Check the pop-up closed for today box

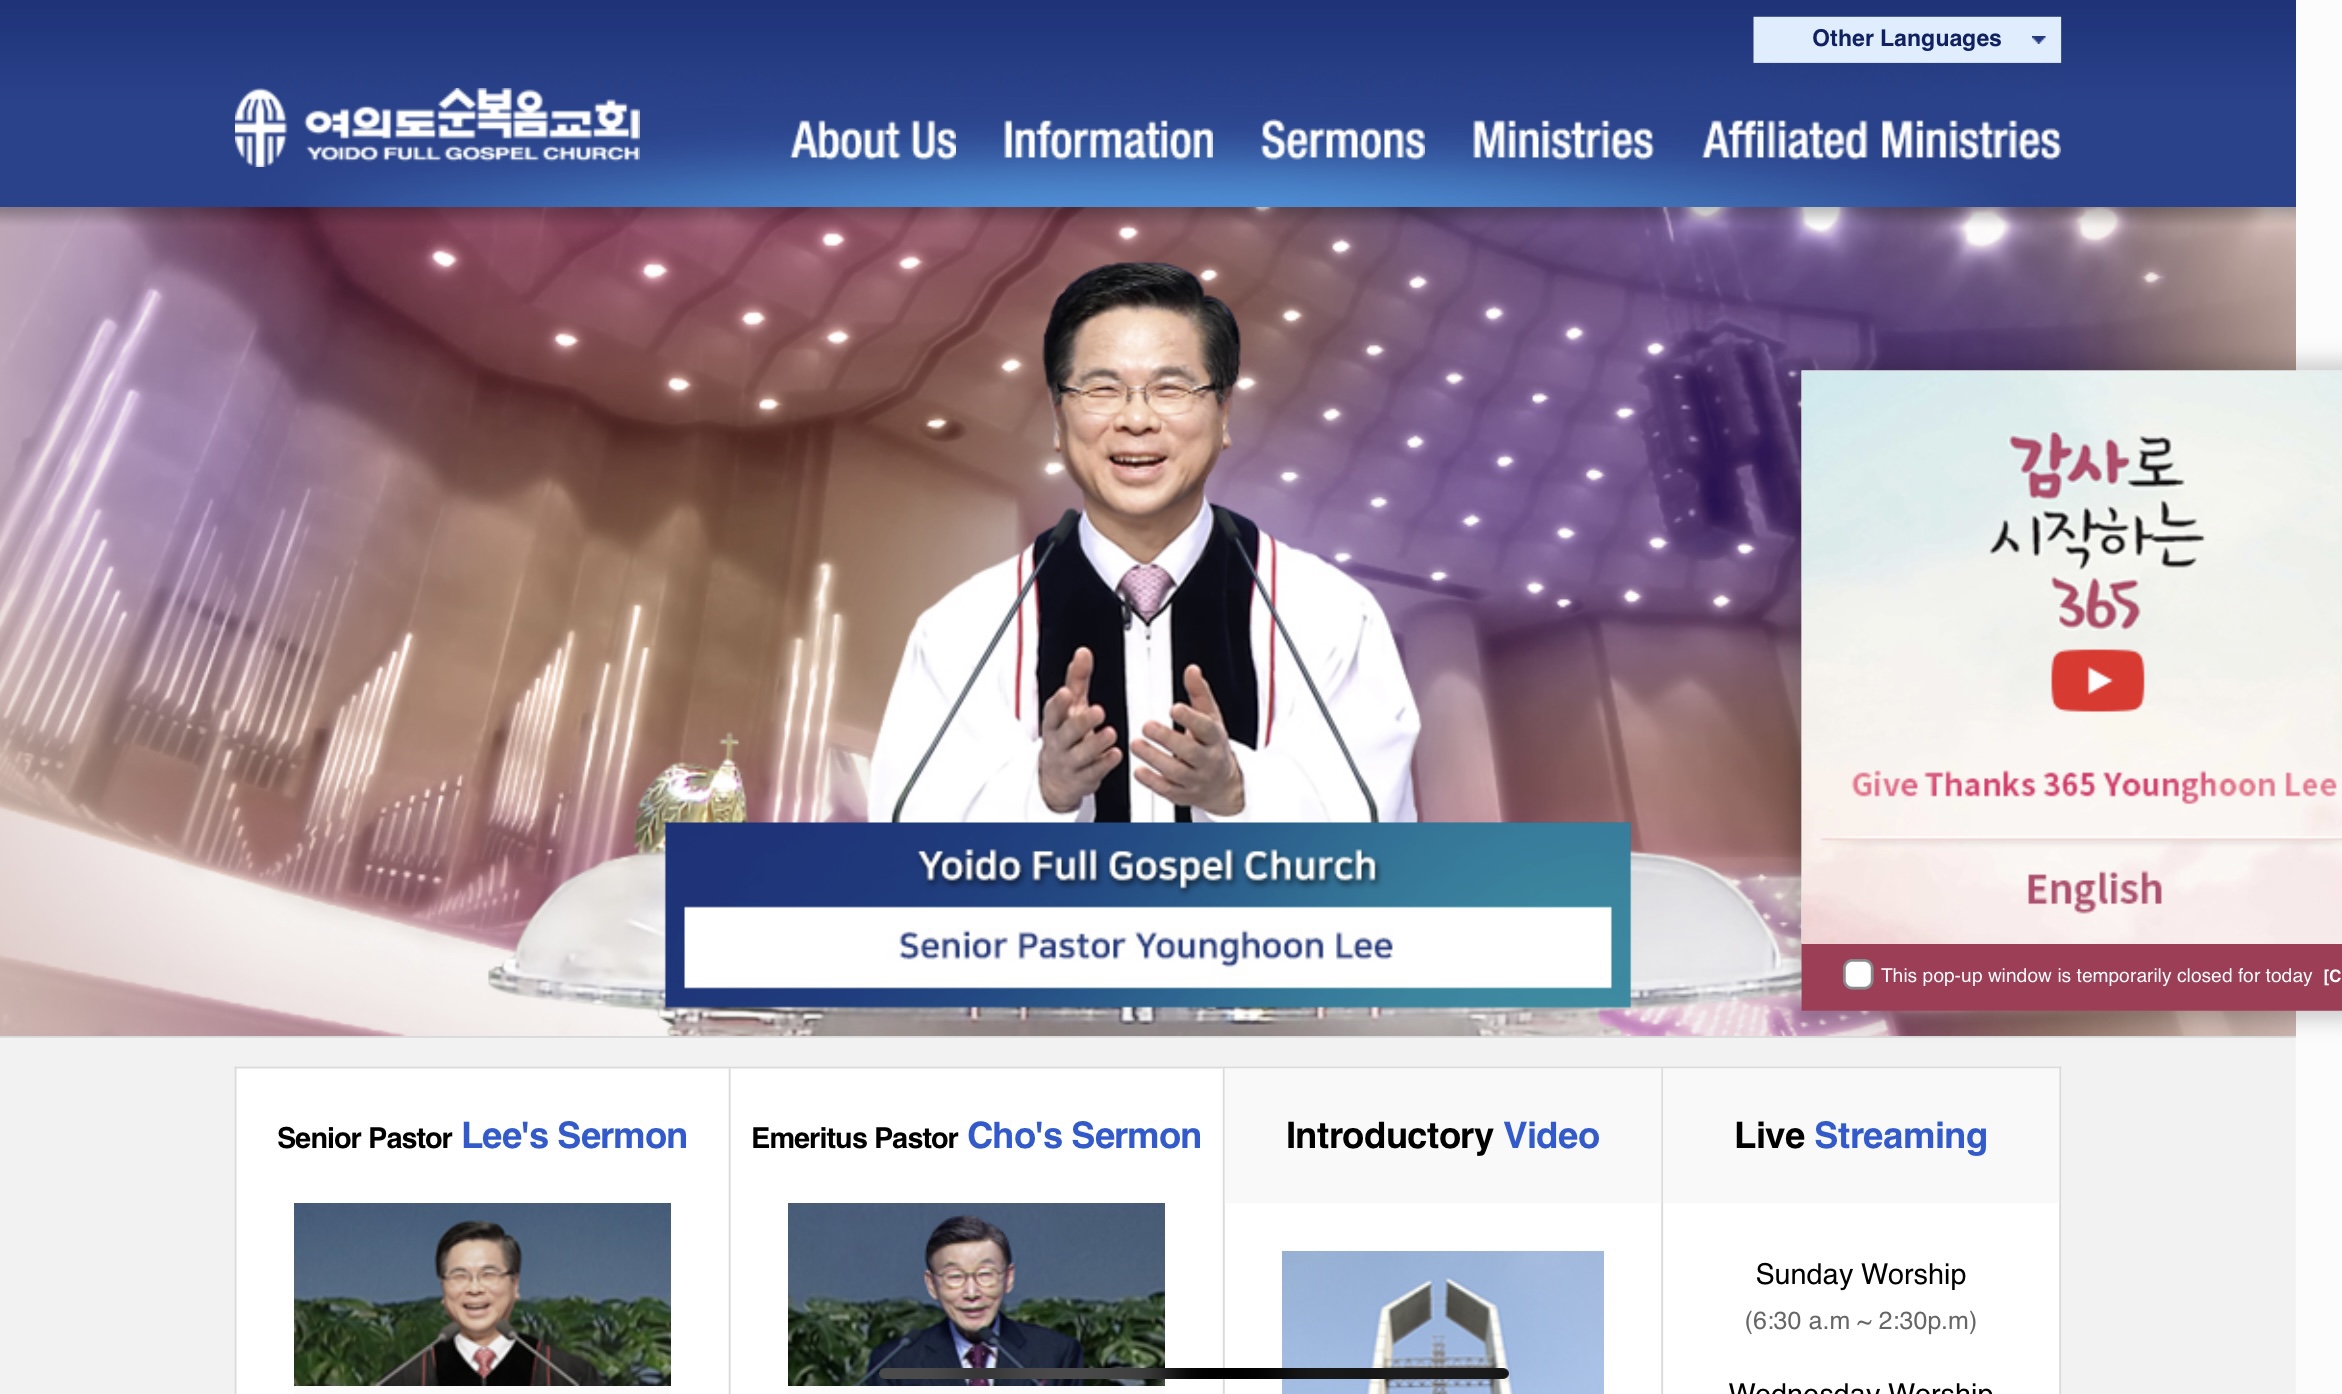(x=1857, y=974)
